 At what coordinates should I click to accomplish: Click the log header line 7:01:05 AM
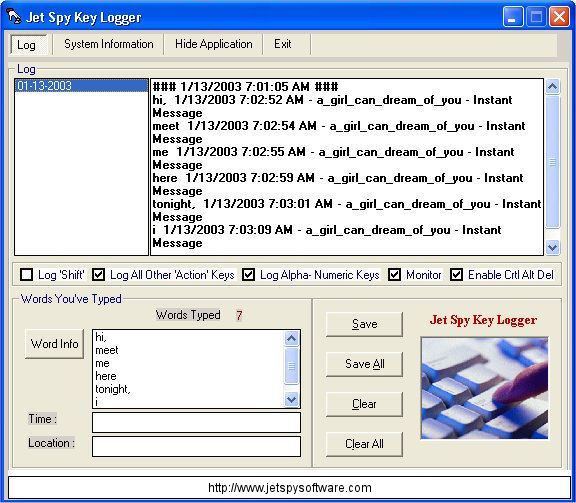pos(245,87)
